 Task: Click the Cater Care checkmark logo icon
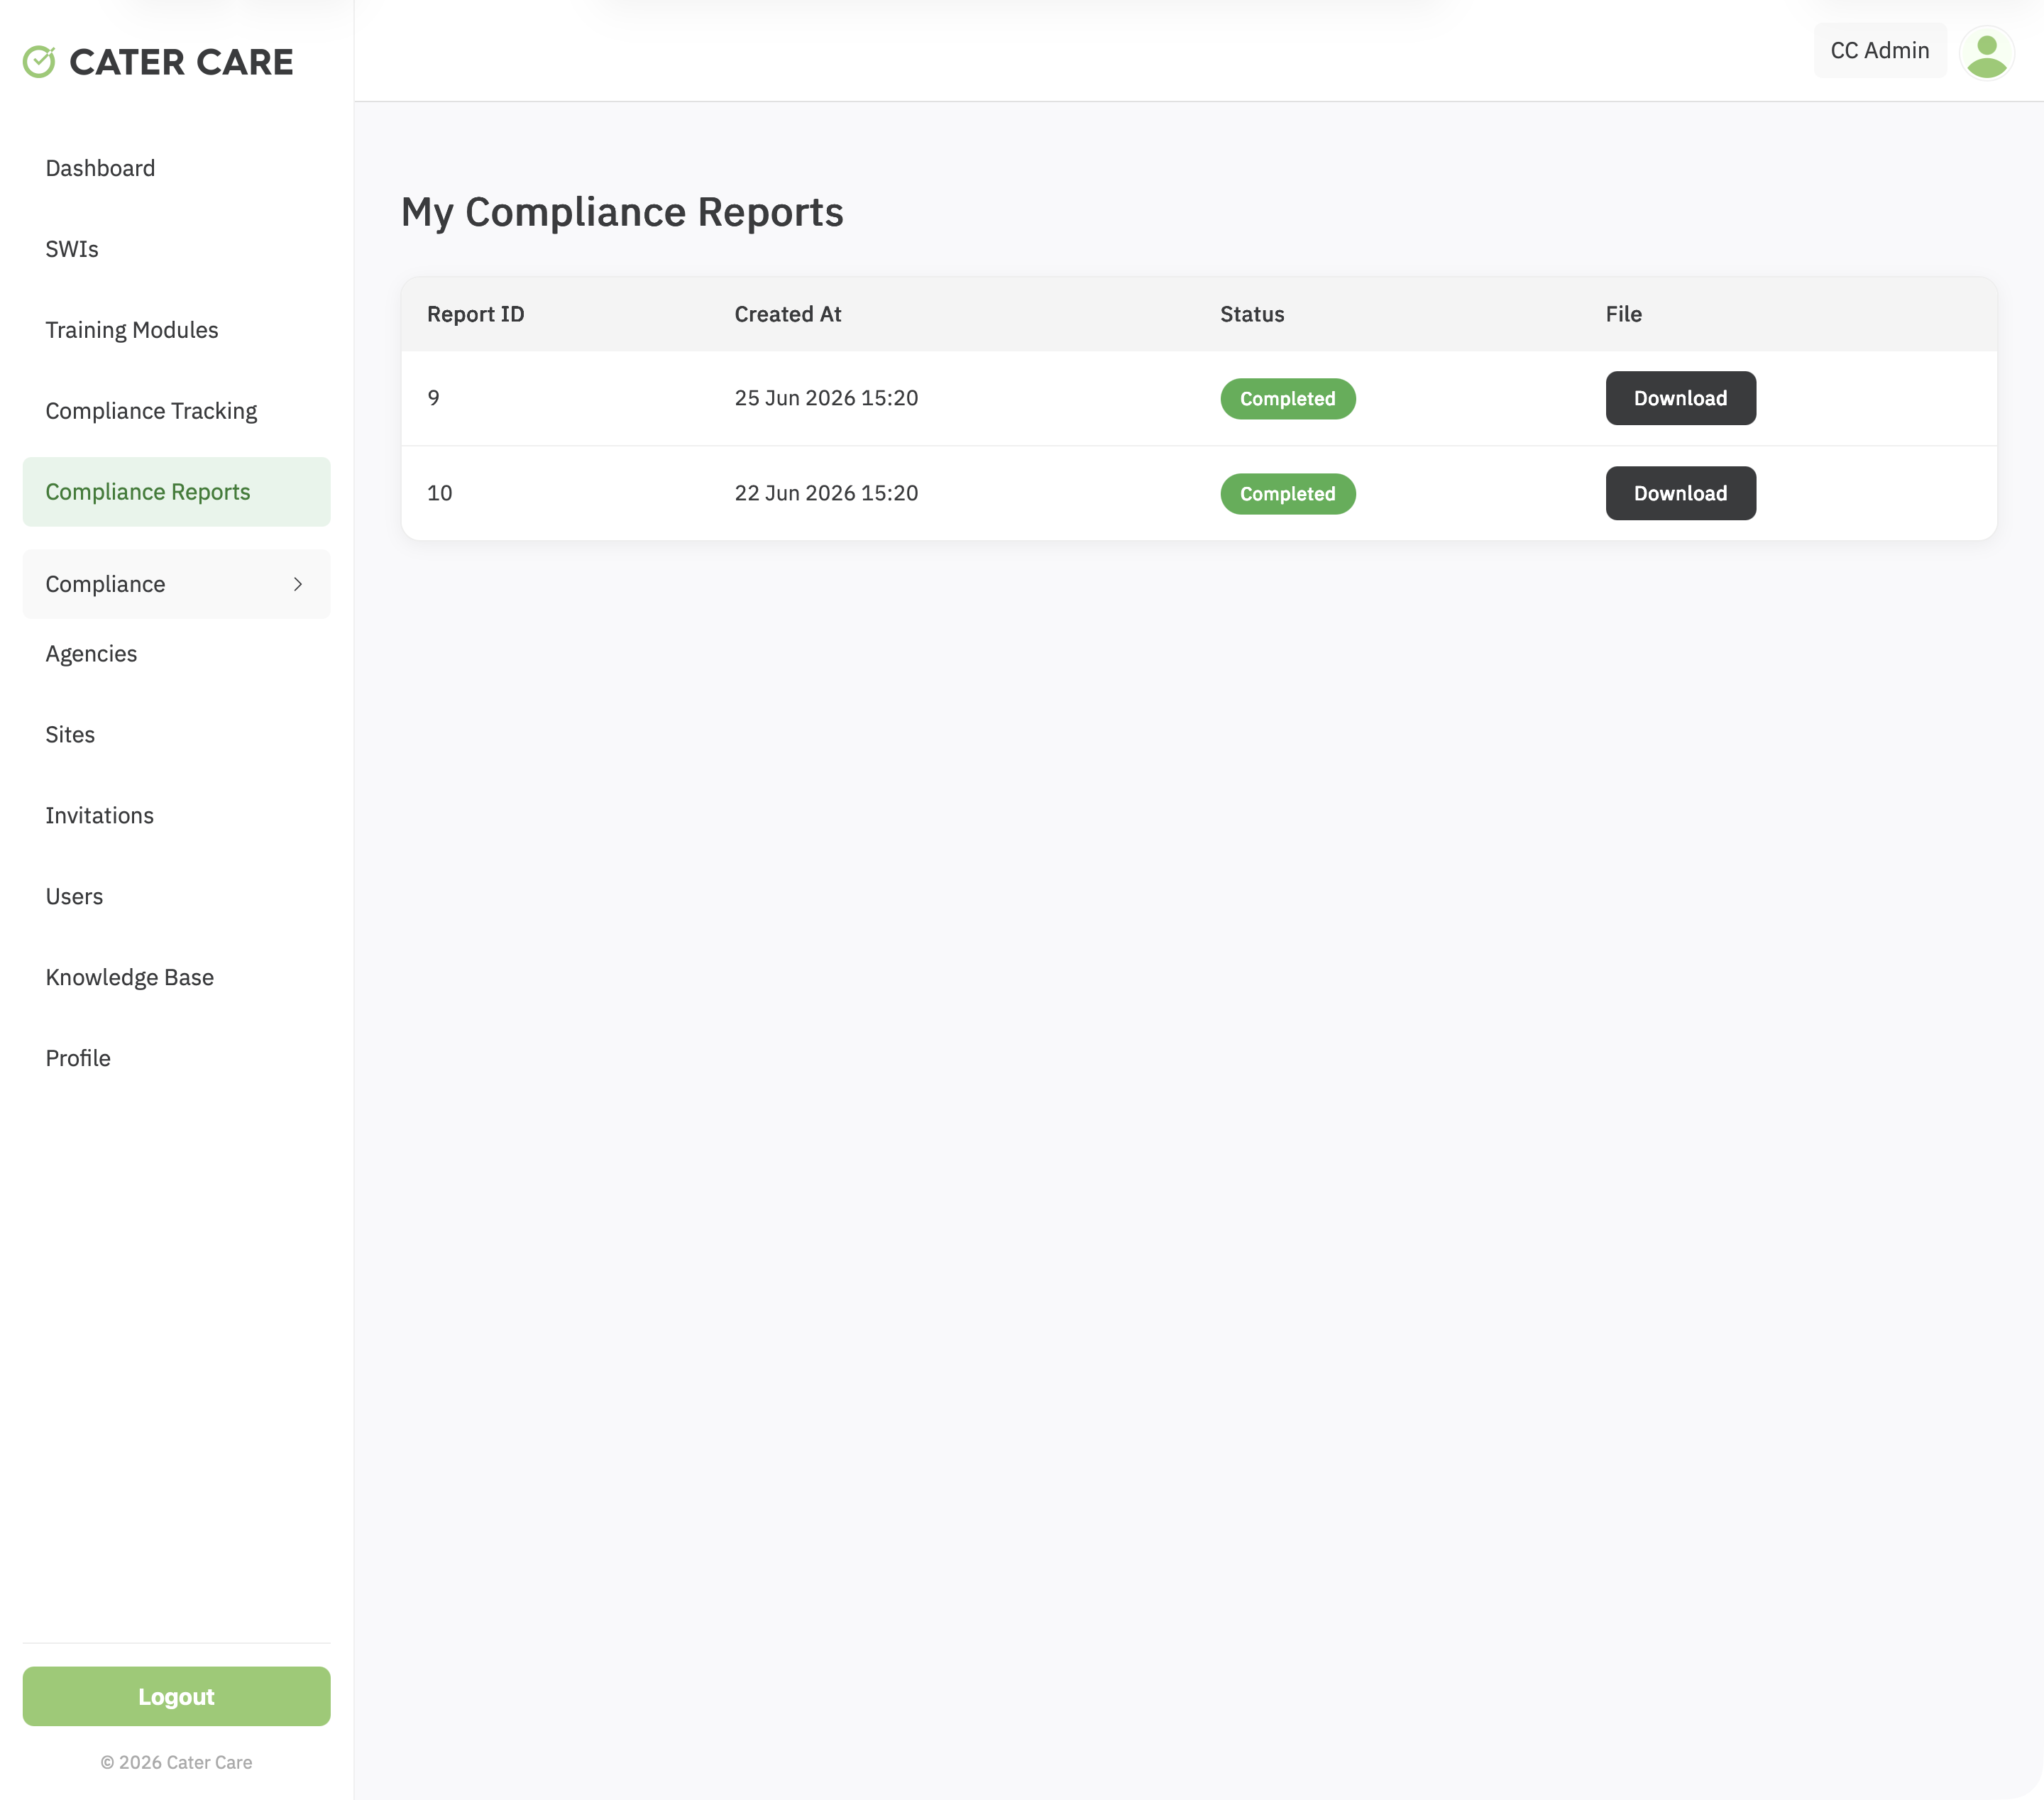tap(39, 62)
